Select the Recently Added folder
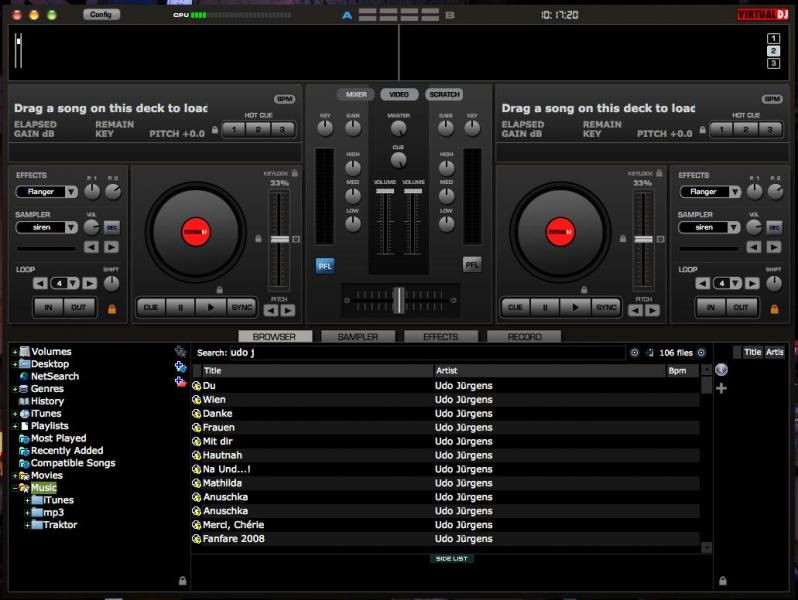This screenshot has height=600, width=798. pyautogui.click(x=67, y=450)
